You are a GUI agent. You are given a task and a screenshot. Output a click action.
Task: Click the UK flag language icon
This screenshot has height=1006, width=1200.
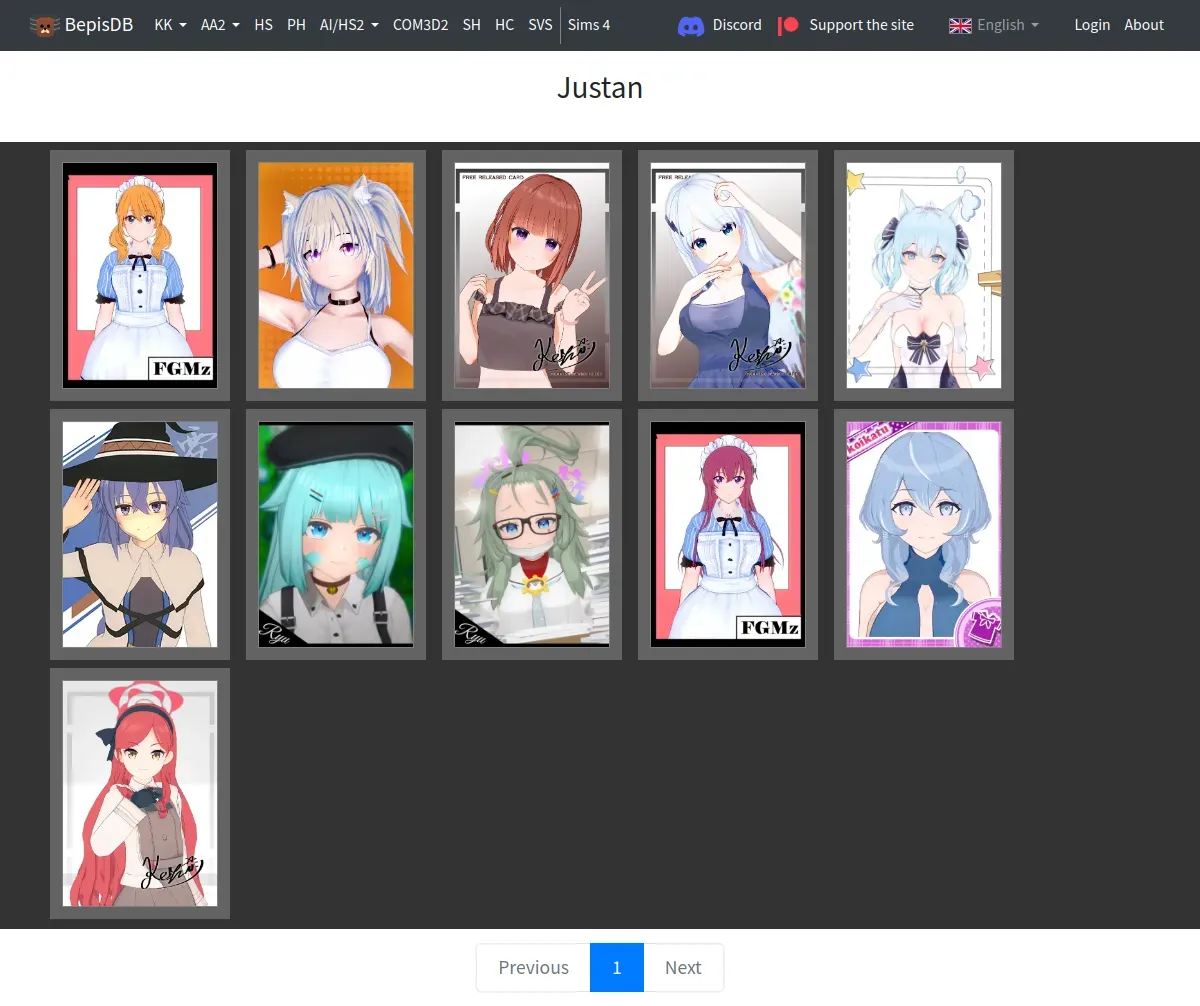tap(960, 25)
